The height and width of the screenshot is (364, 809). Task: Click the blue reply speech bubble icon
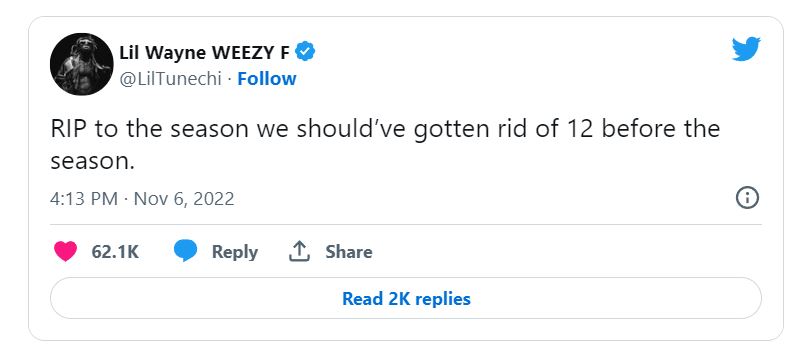click(185, 252)
